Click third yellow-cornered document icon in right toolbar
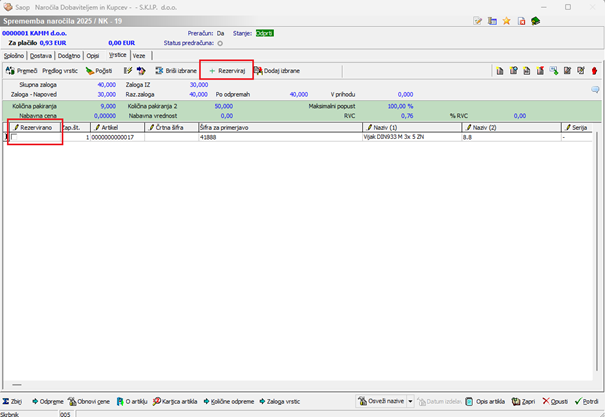605x417 pixels. (527, 71)
